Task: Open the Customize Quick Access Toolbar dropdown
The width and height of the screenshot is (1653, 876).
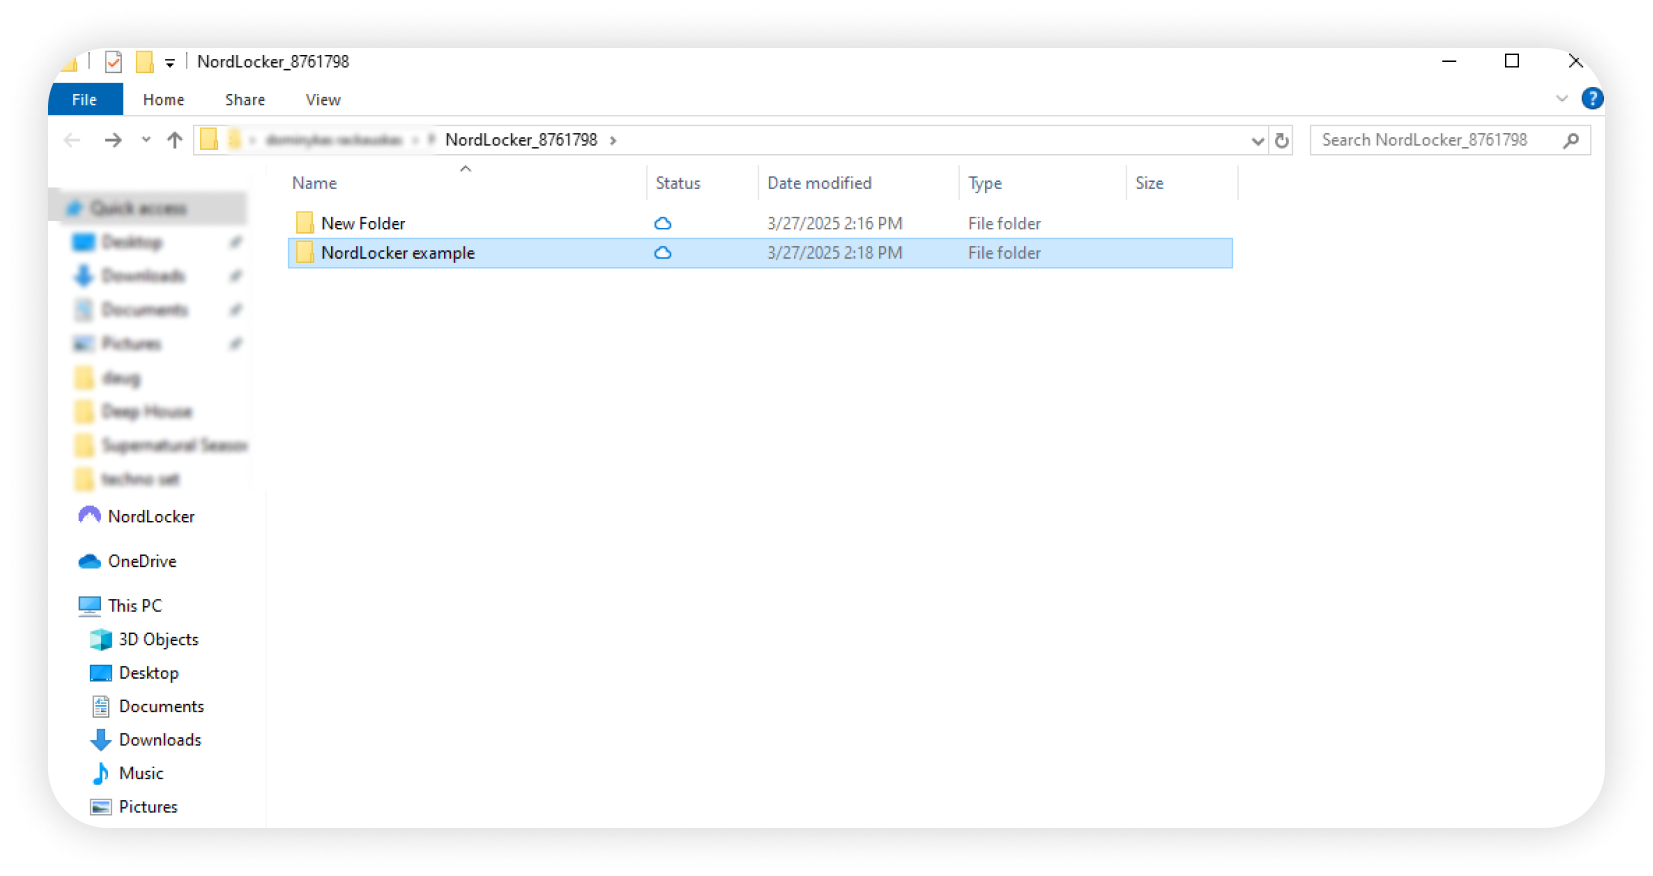Action: pos(170,63)
